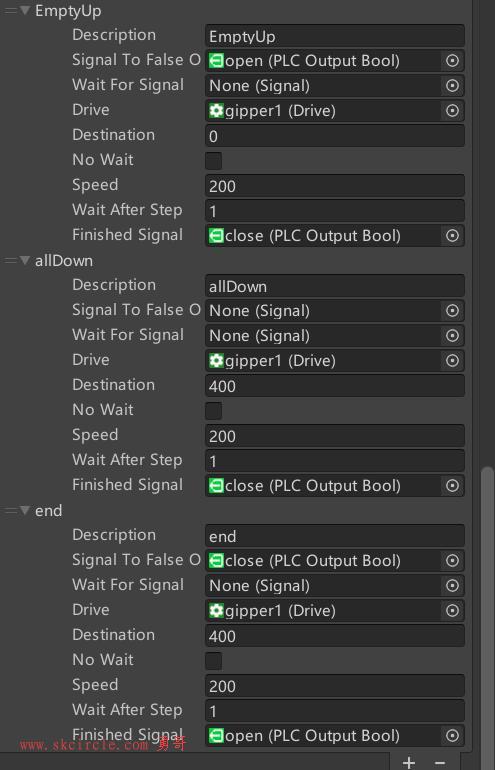
Task: Toggle No Wait checkbox under end step
Action: click(213, 660)
